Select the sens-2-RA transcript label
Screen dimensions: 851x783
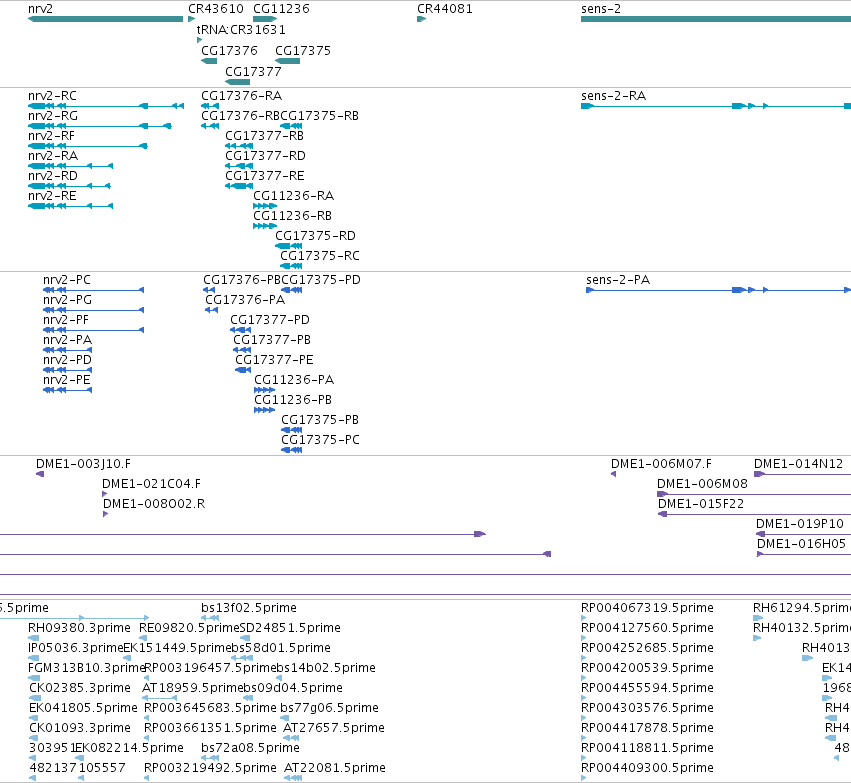(x=613, y=96)
